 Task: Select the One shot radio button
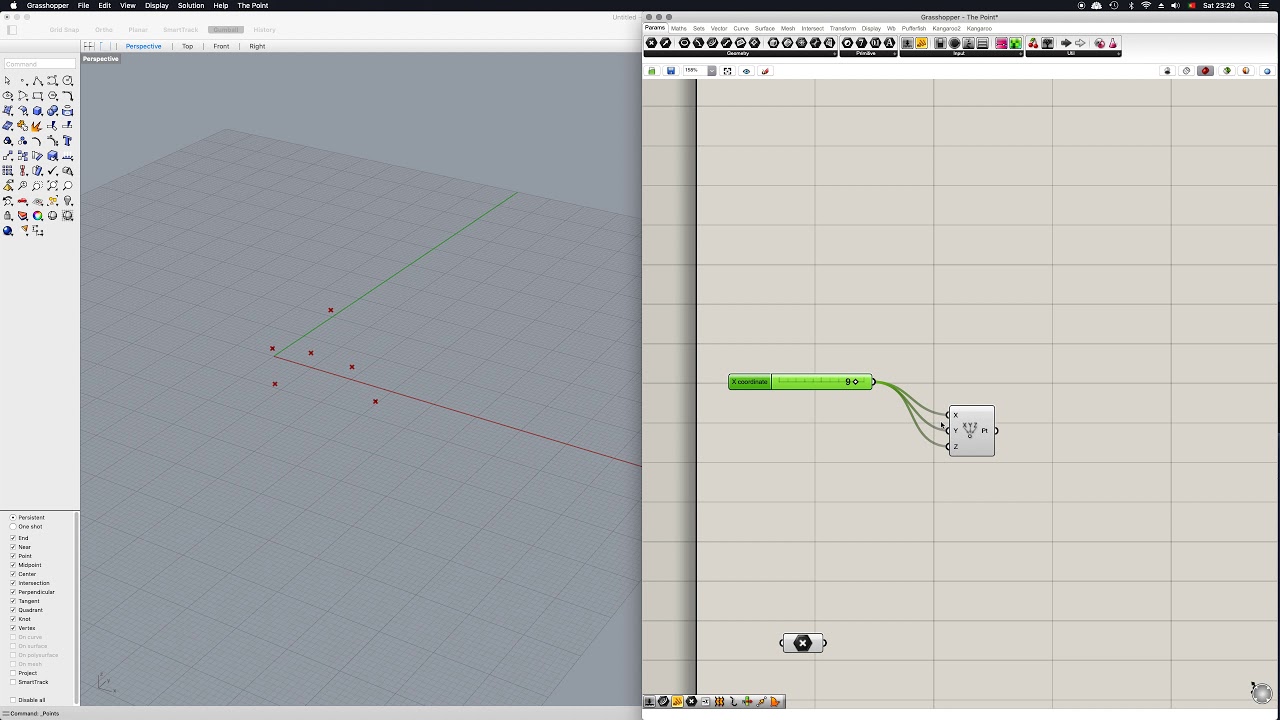(x=12, y=526)
